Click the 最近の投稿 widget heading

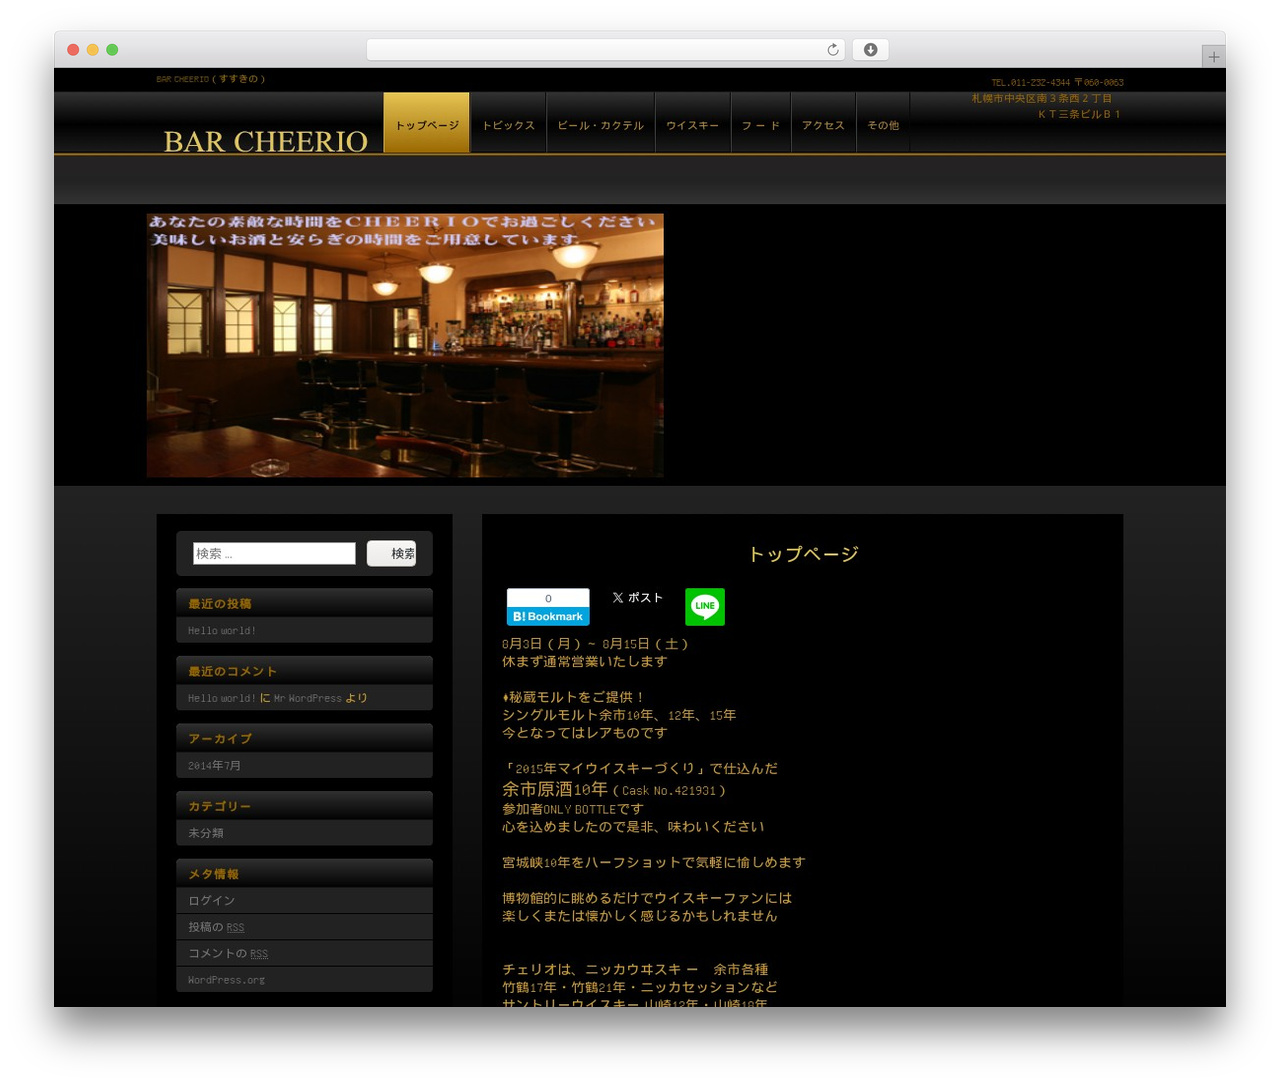(x=220, y=603)
